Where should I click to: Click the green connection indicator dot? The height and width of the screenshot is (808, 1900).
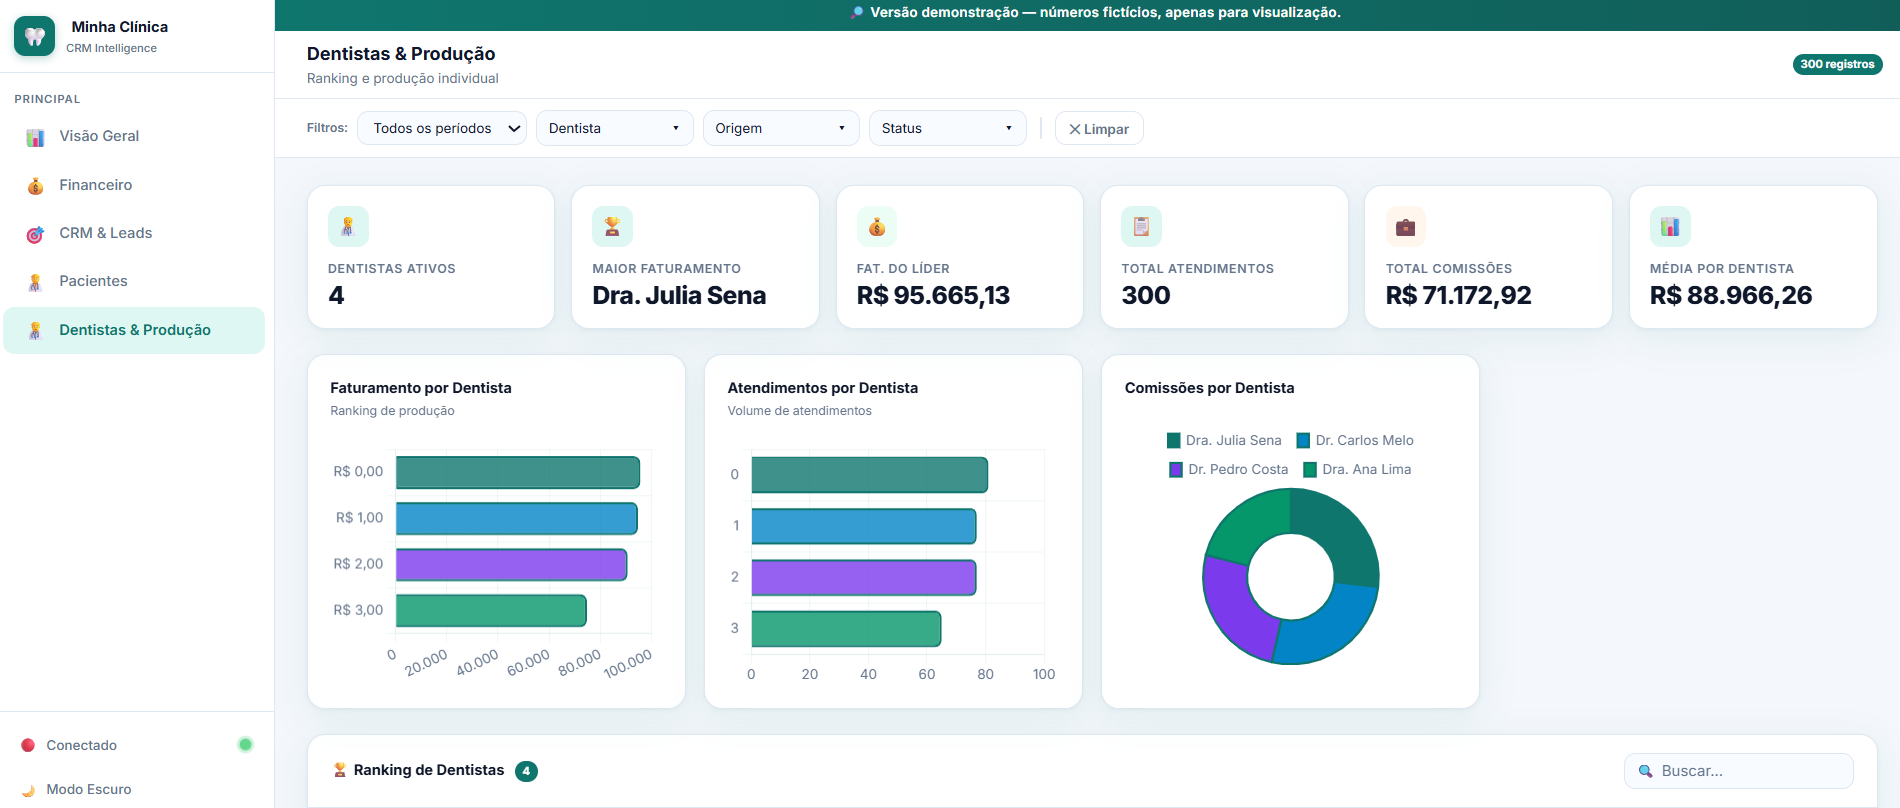tap(245, 744)
